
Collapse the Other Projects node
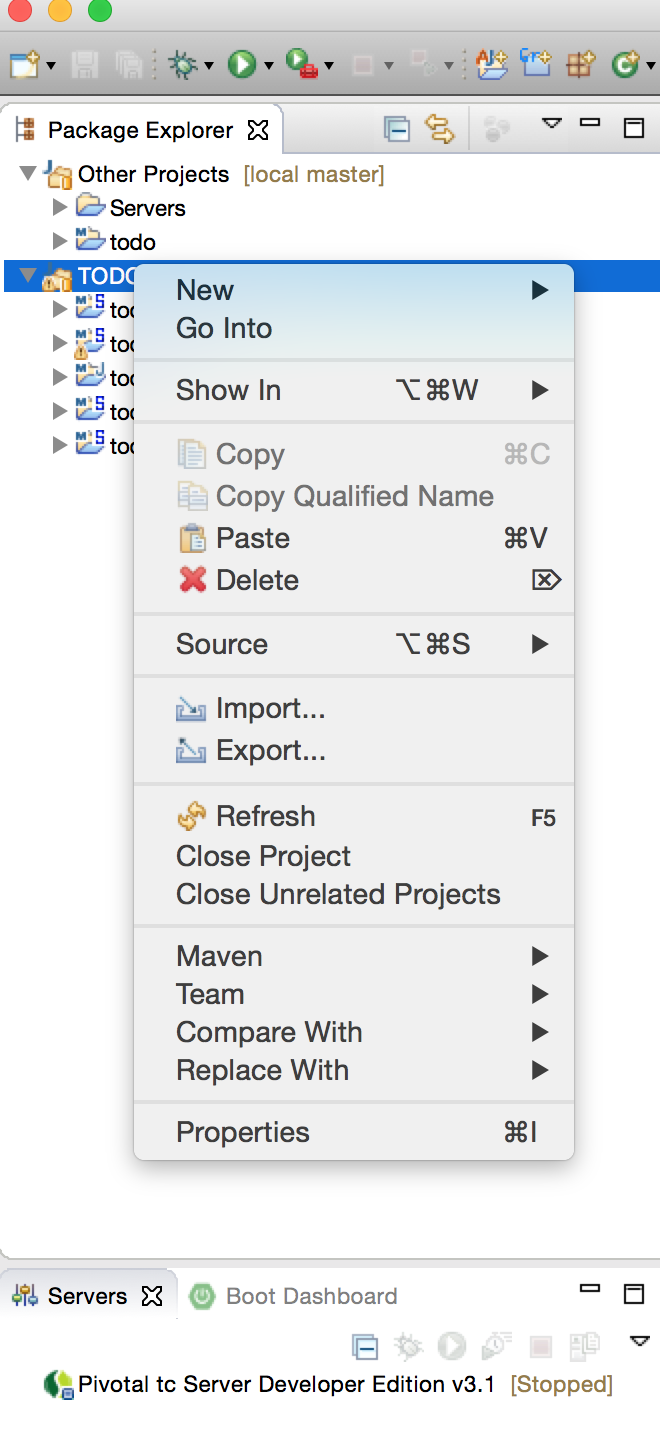28,173
